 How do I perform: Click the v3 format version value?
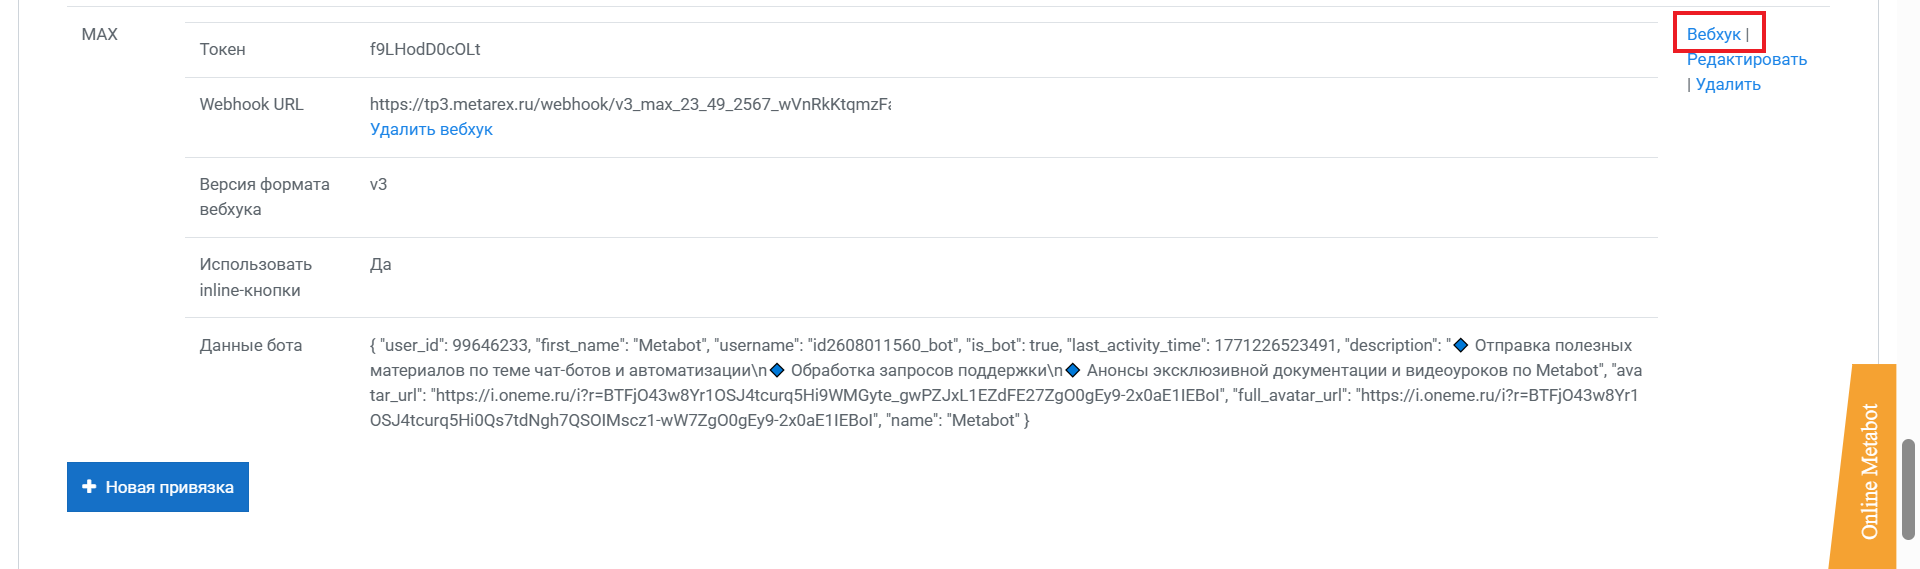point(378,184)
